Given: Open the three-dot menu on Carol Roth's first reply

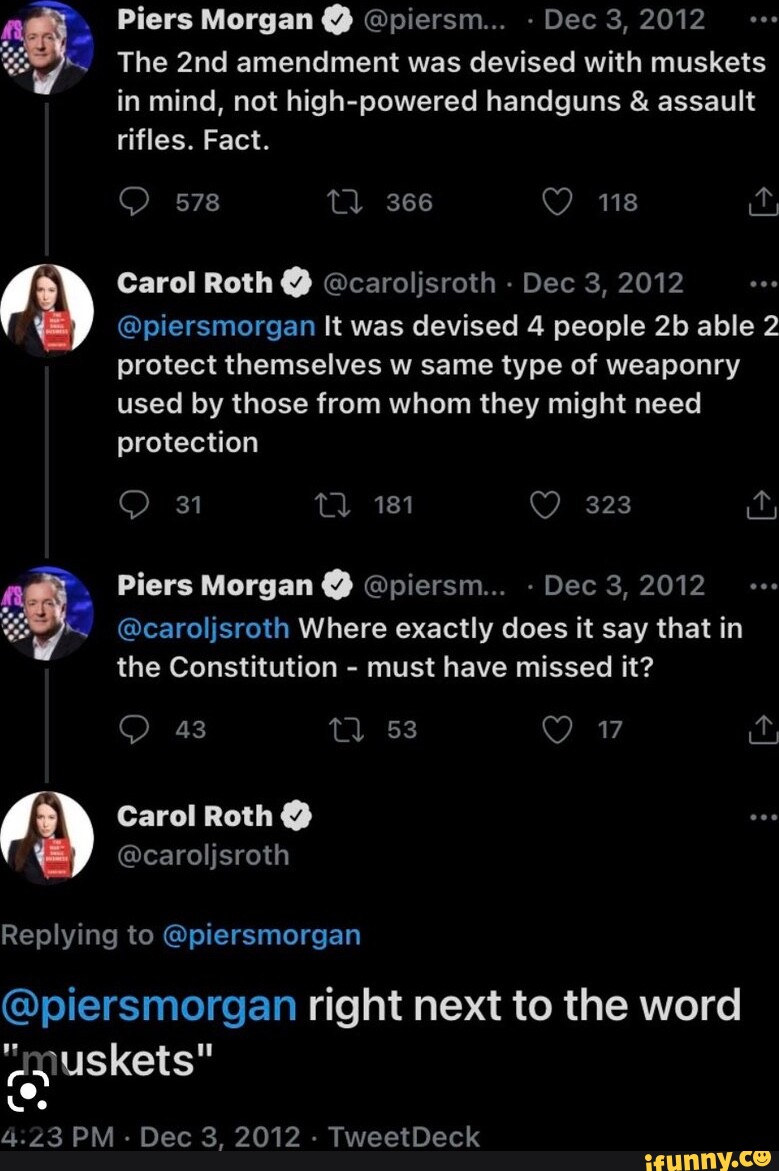Looking at the screenshot, I should [762, 283].
